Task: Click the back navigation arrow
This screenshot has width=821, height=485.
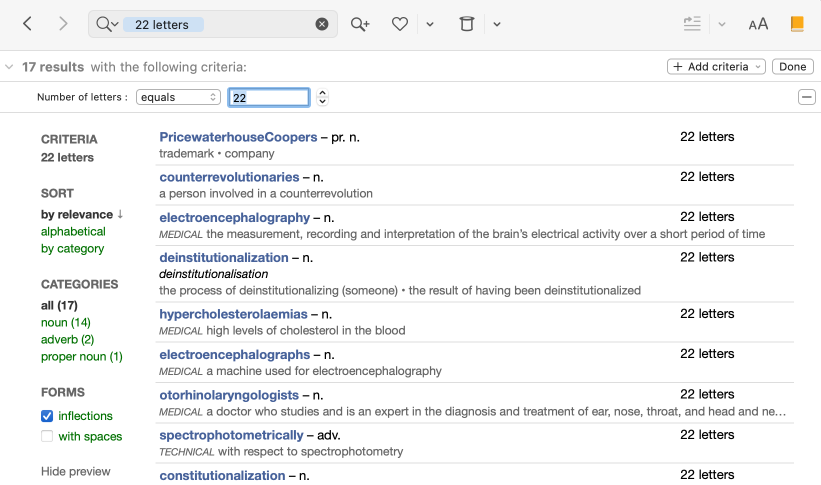Action: tap(28, 24)
